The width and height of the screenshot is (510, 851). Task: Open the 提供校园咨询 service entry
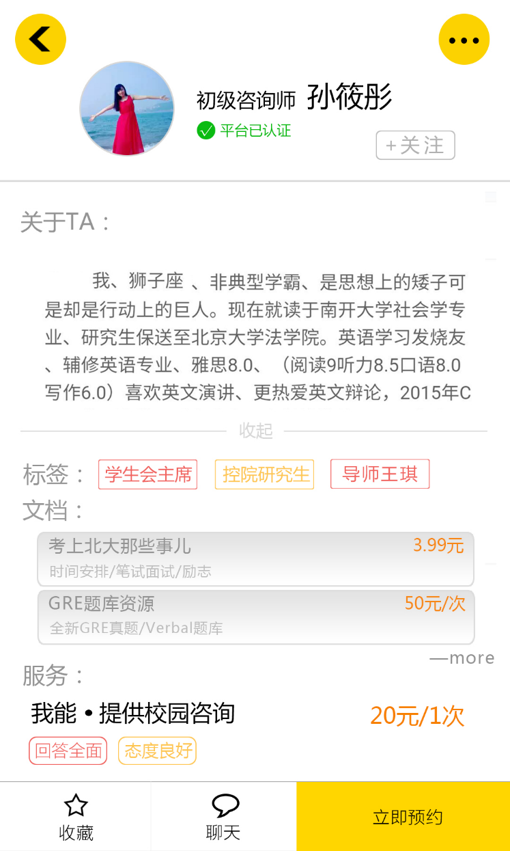coord(133,714)
